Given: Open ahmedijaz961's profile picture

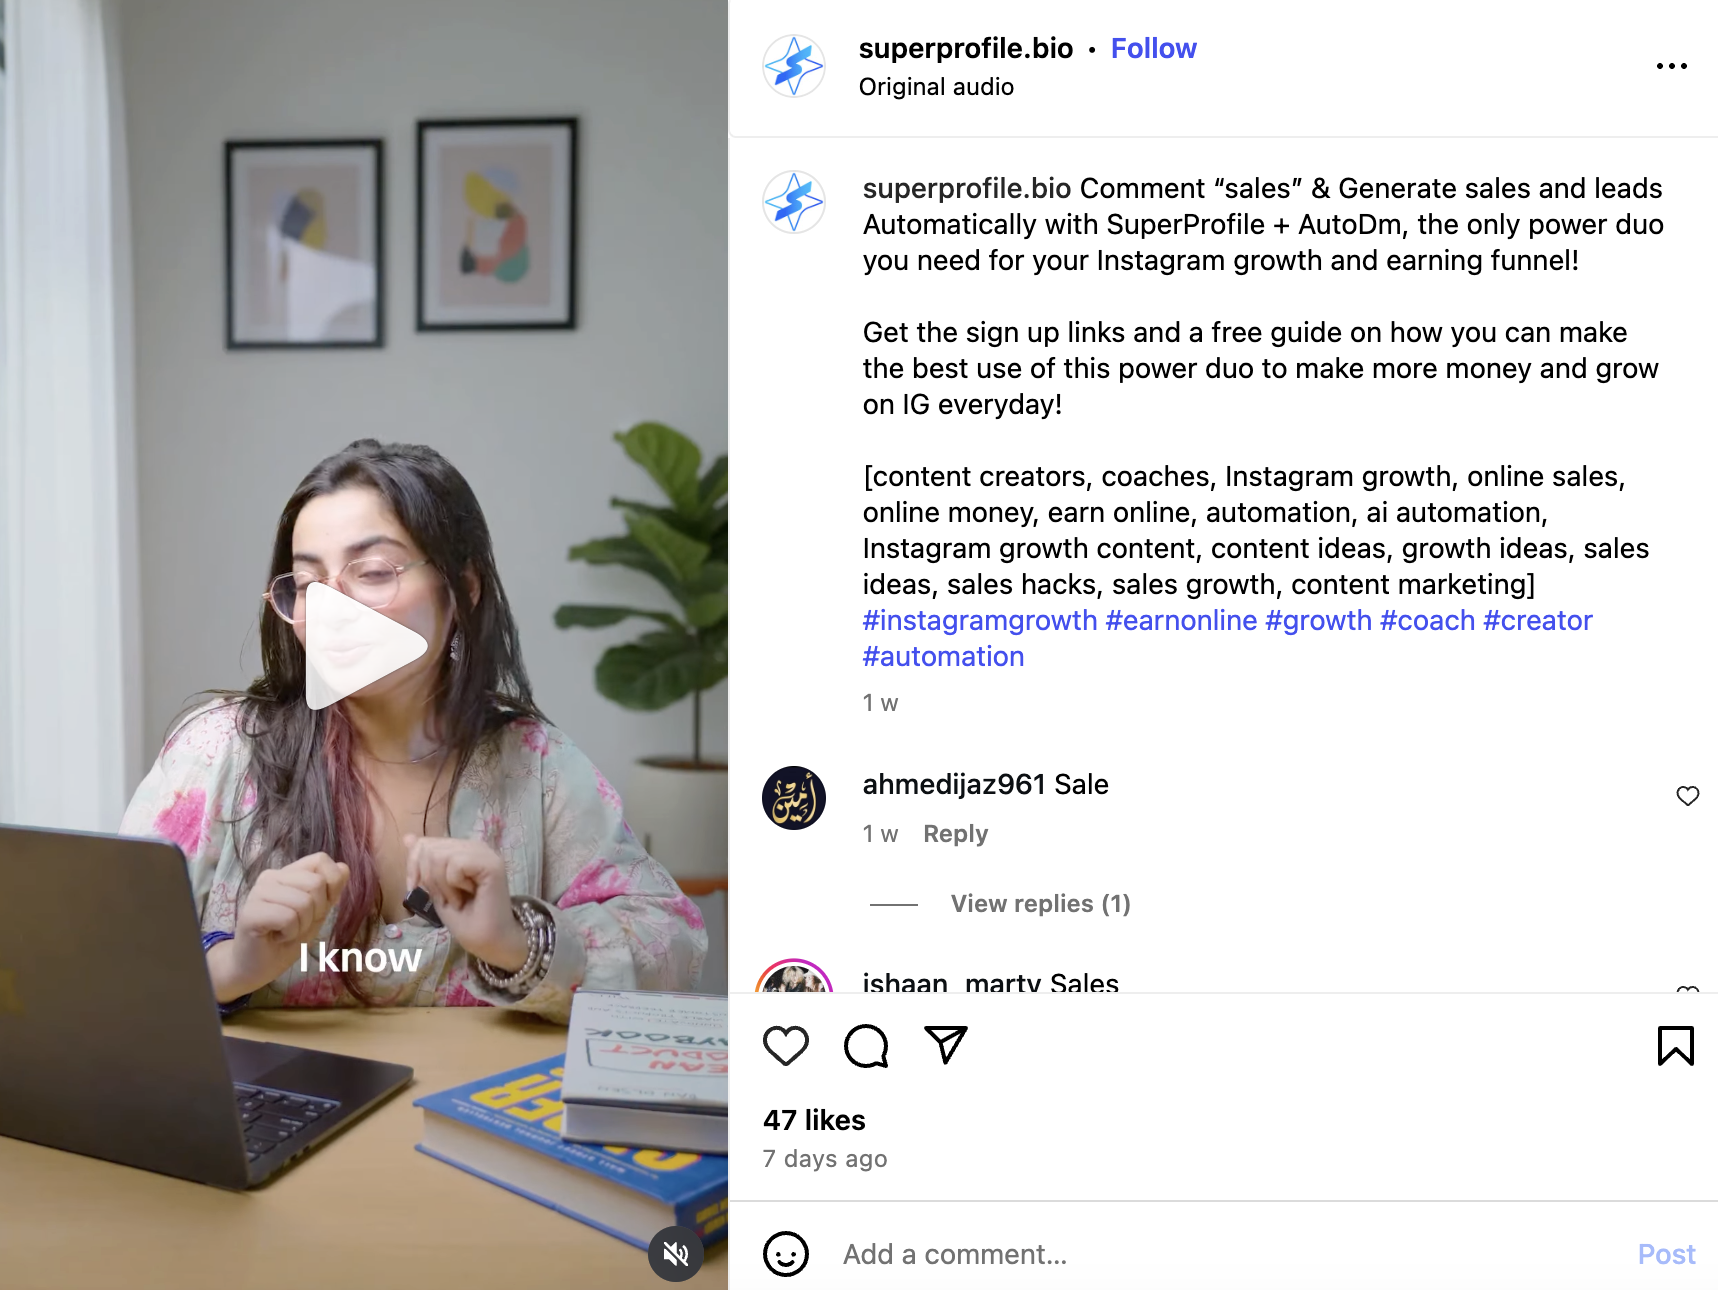Looking at the screenshot, I should point(794,798).
